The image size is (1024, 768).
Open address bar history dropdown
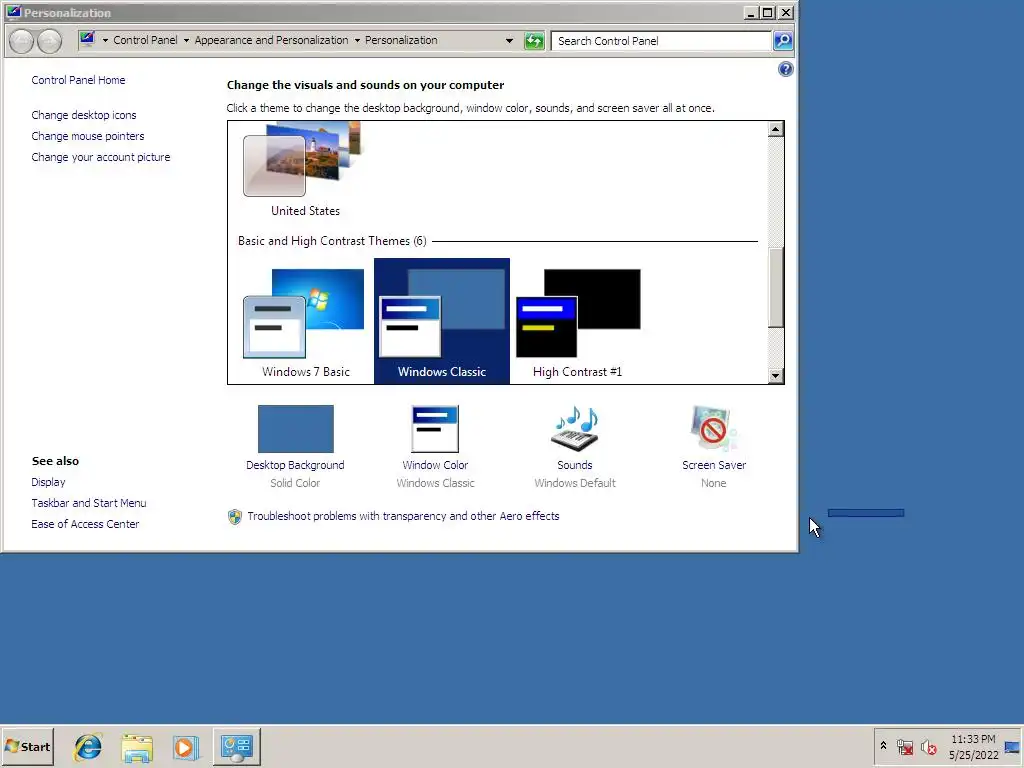coord(509,40)
